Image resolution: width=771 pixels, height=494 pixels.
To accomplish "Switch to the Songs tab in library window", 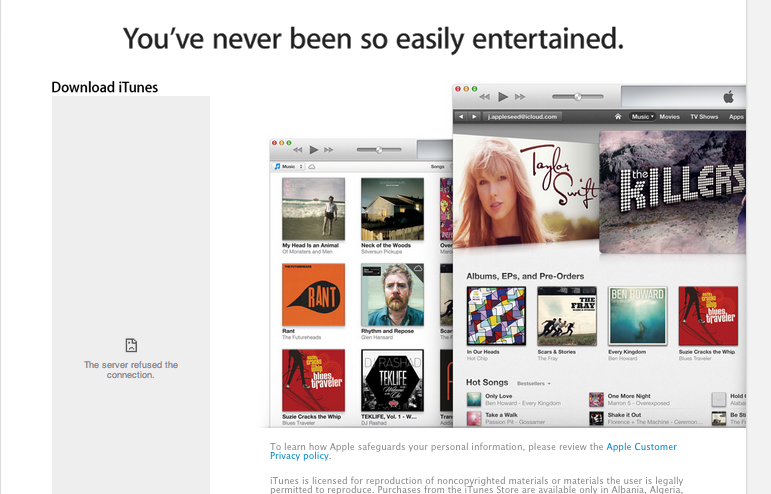I will click(x=438, y=167).
